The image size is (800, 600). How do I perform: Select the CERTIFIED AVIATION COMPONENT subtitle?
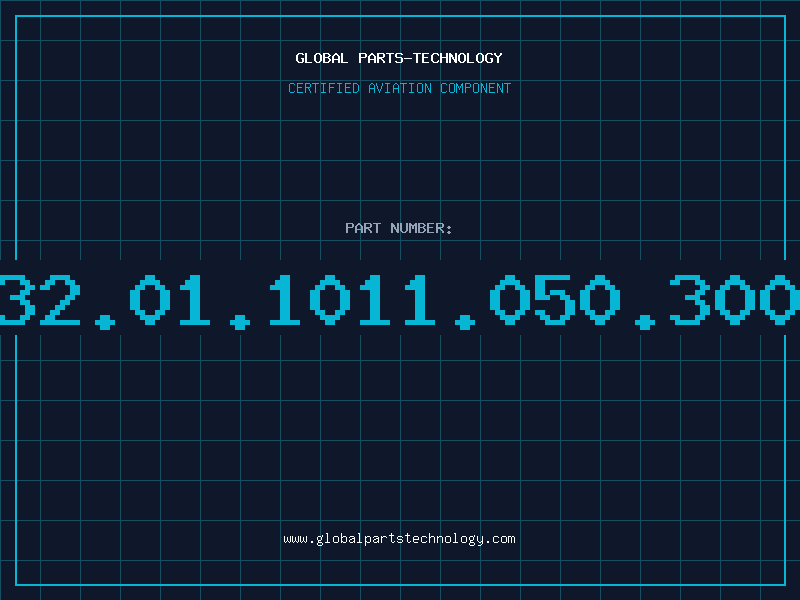pos(399,88)
